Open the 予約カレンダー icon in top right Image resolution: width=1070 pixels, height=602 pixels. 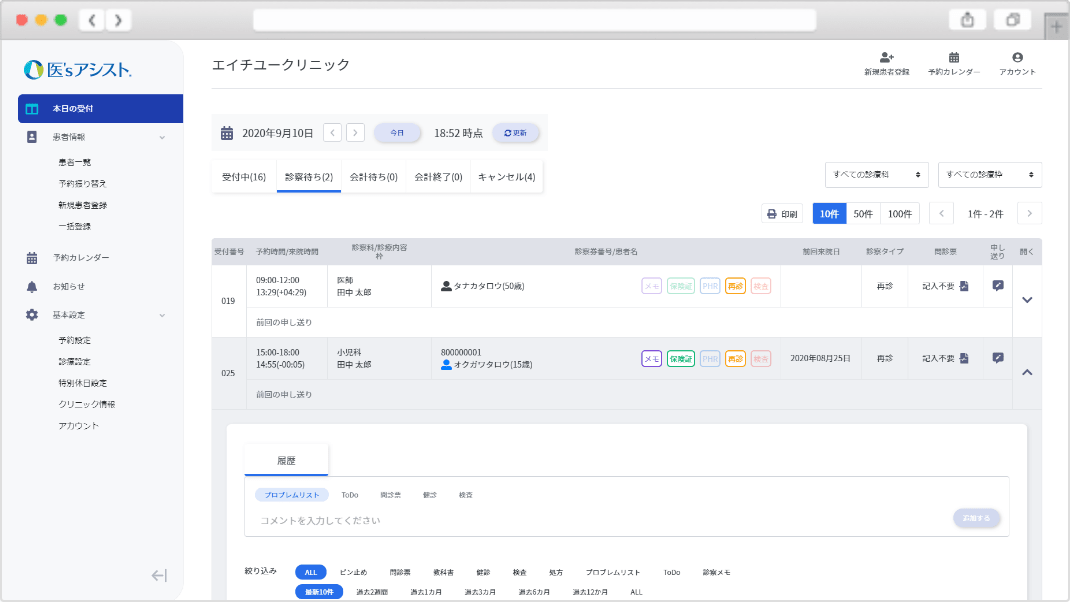(x=953, y=58)
